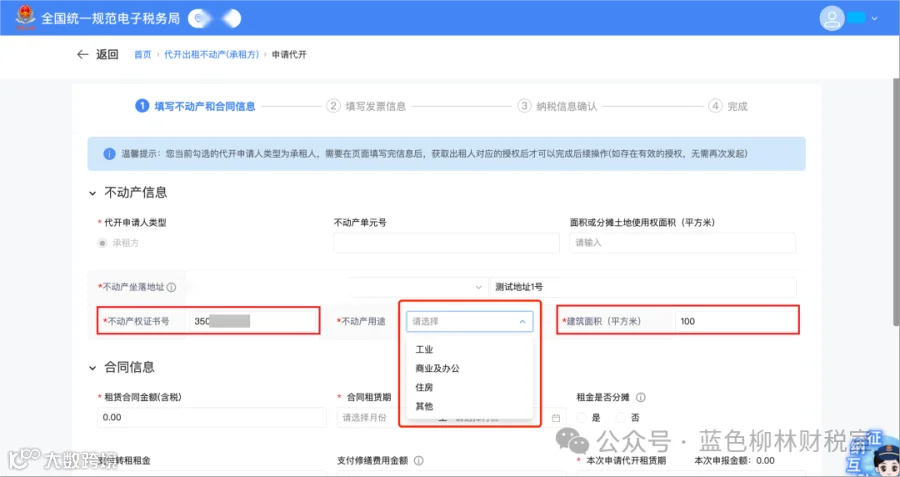
Task: Choose 住房 from the dropdown list
Action: click(424, 387)
